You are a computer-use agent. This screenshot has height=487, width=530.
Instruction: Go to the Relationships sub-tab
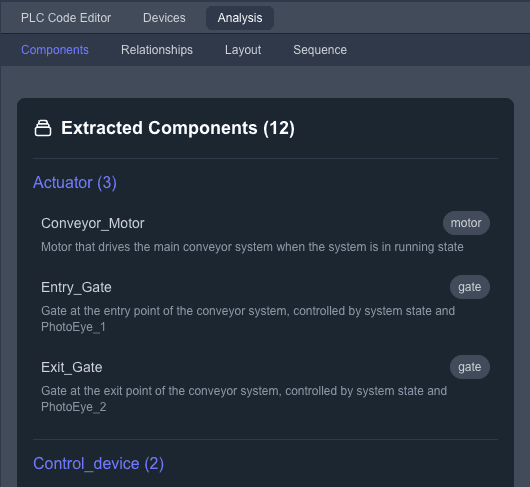tap(157, 50)
